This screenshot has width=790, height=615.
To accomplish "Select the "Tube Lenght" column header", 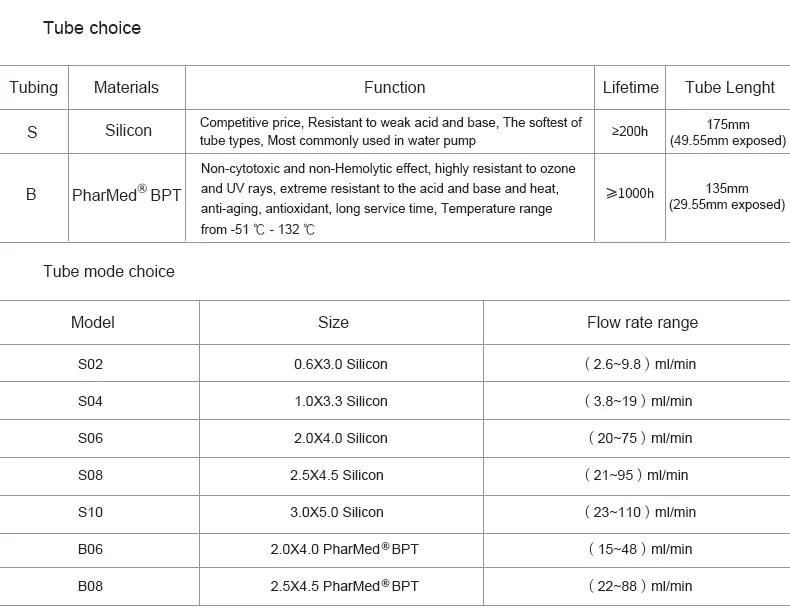I will (729, 88).
